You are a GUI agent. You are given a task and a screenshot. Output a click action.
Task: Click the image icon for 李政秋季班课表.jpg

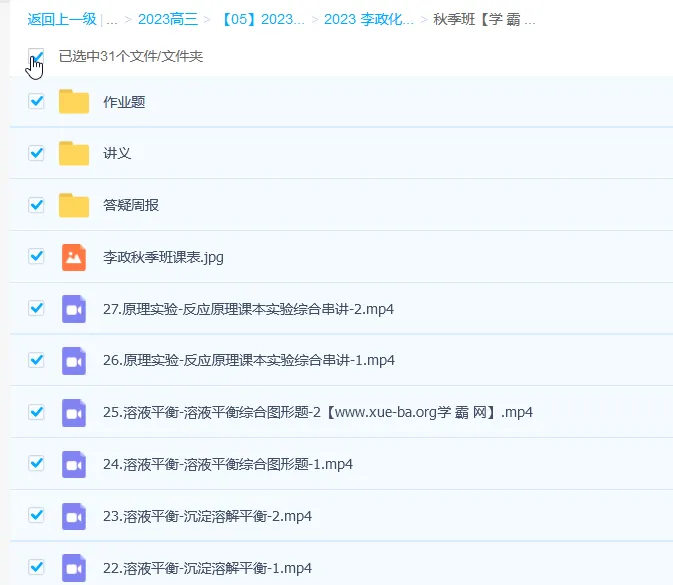(74, 257)
